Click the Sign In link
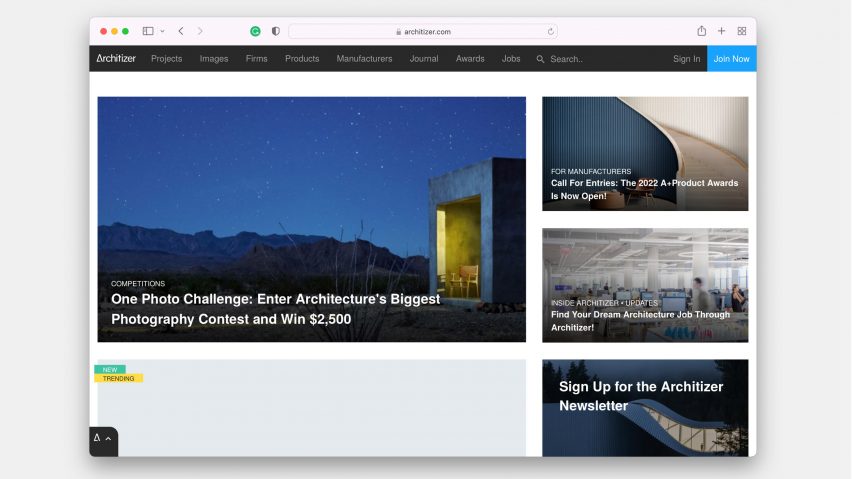 coord(686,59)
